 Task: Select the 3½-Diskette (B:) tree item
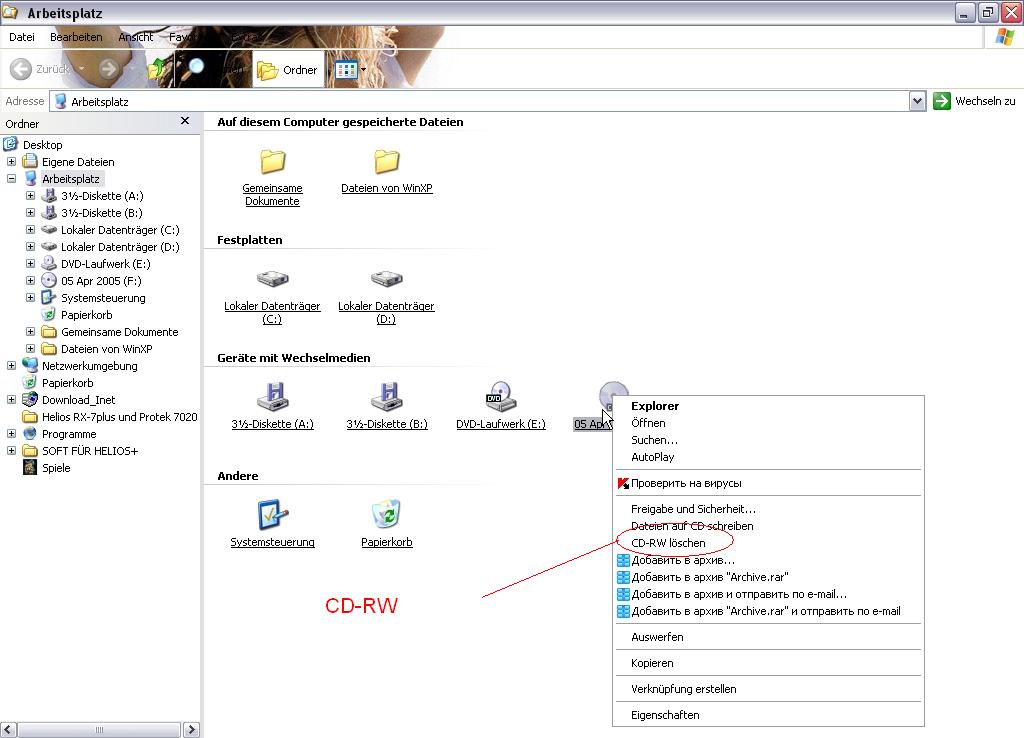point(102,213)
